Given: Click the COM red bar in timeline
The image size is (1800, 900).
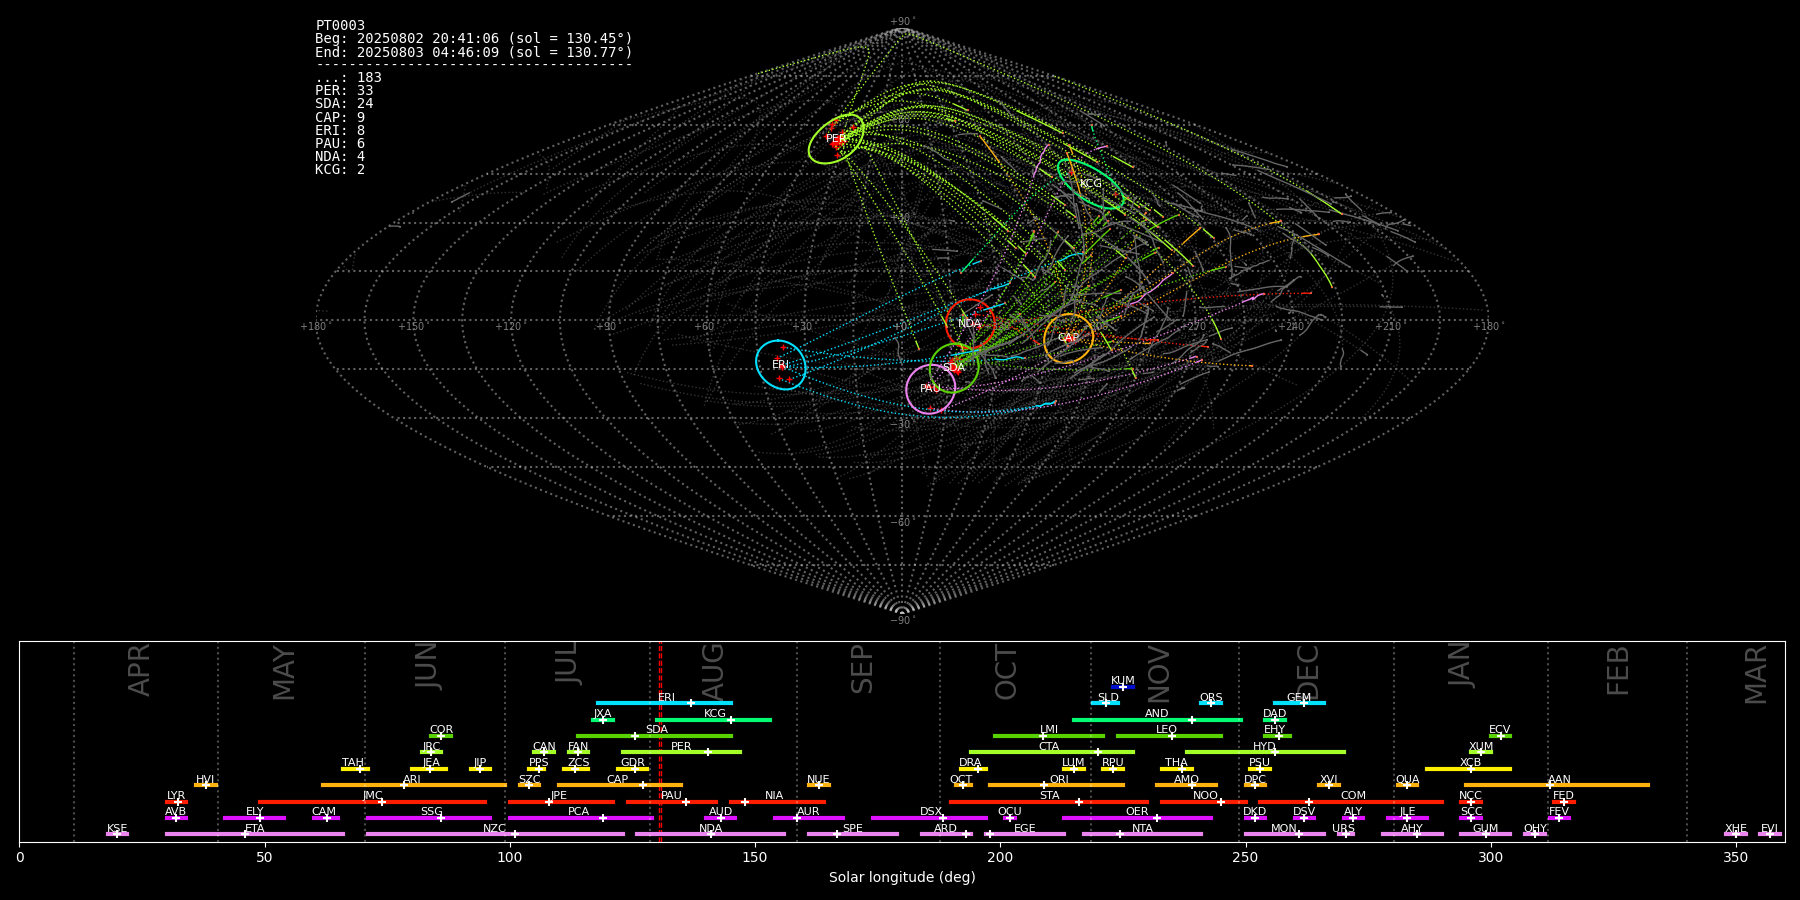Looking at the screenshot, I should coord(1352,802).
